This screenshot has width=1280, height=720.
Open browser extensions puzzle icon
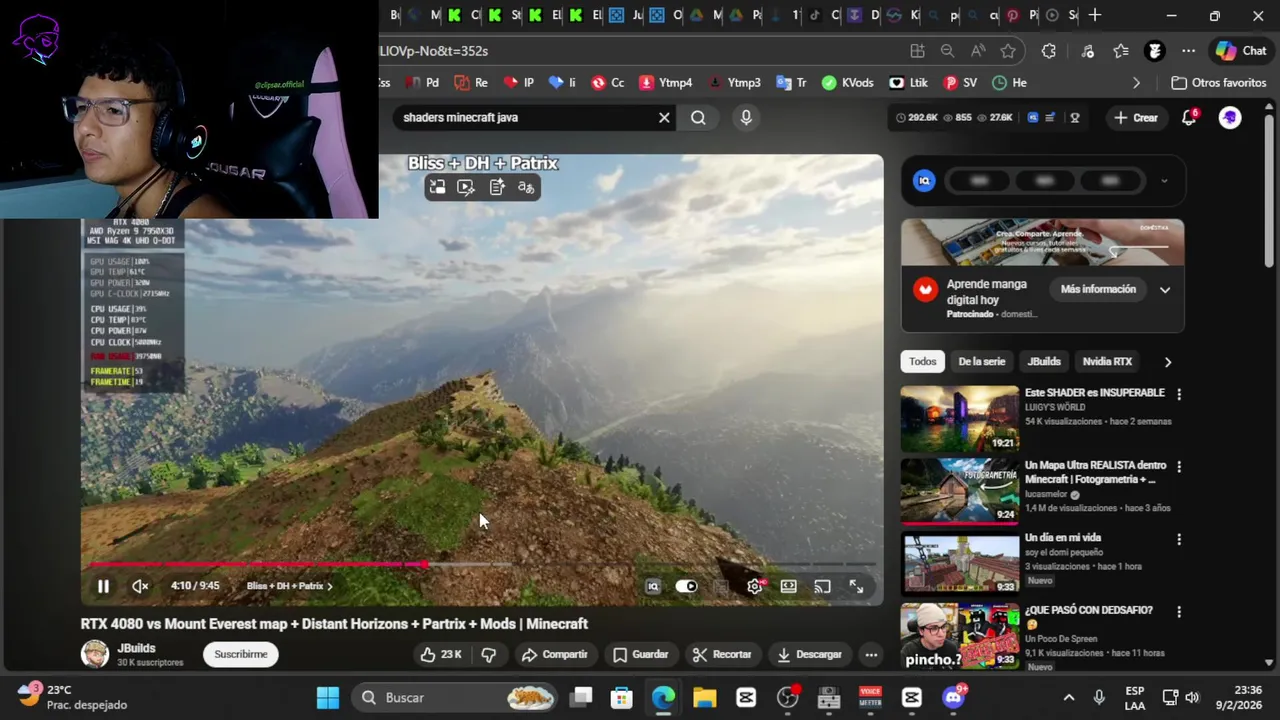[x=1048, y=51]
